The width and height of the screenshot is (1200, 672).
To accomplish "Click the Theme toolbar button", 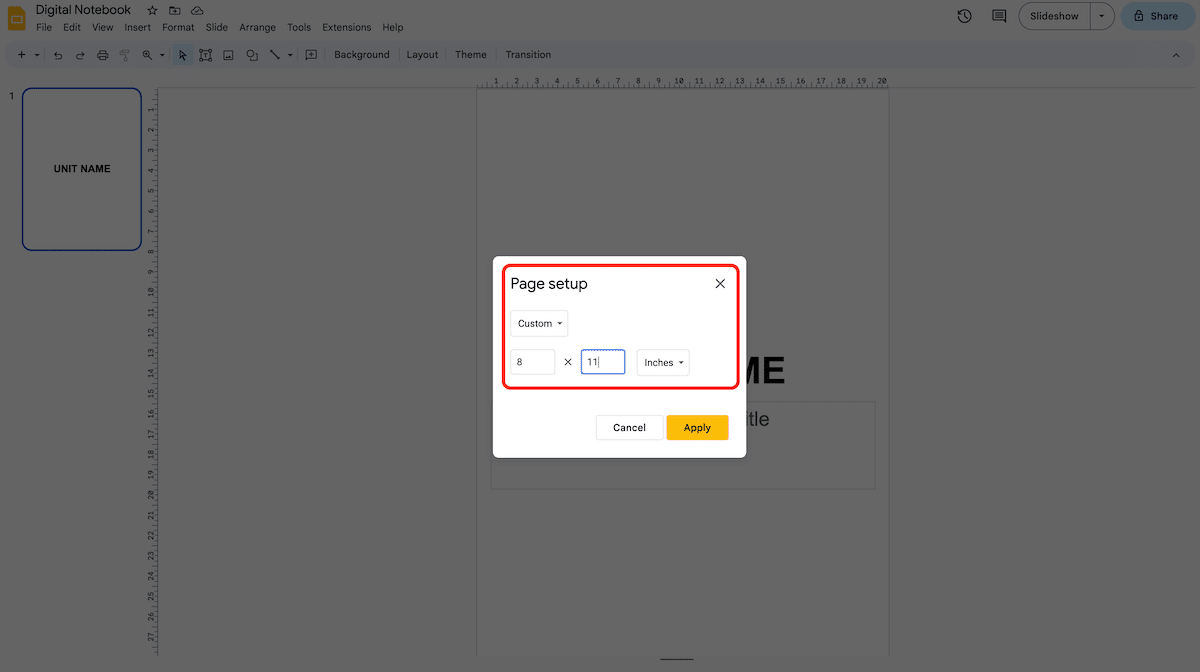I will pos(471,55).
